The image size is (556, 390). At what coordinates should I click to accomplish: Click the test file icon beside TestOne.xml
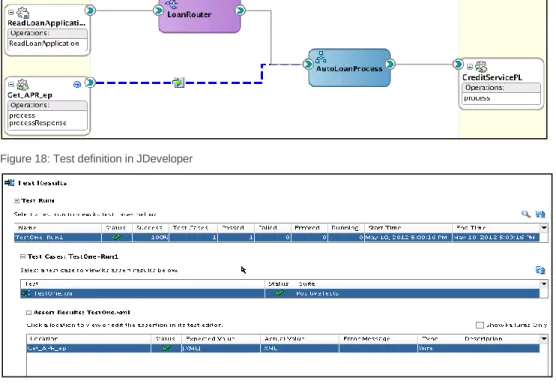tap(26, 293)
